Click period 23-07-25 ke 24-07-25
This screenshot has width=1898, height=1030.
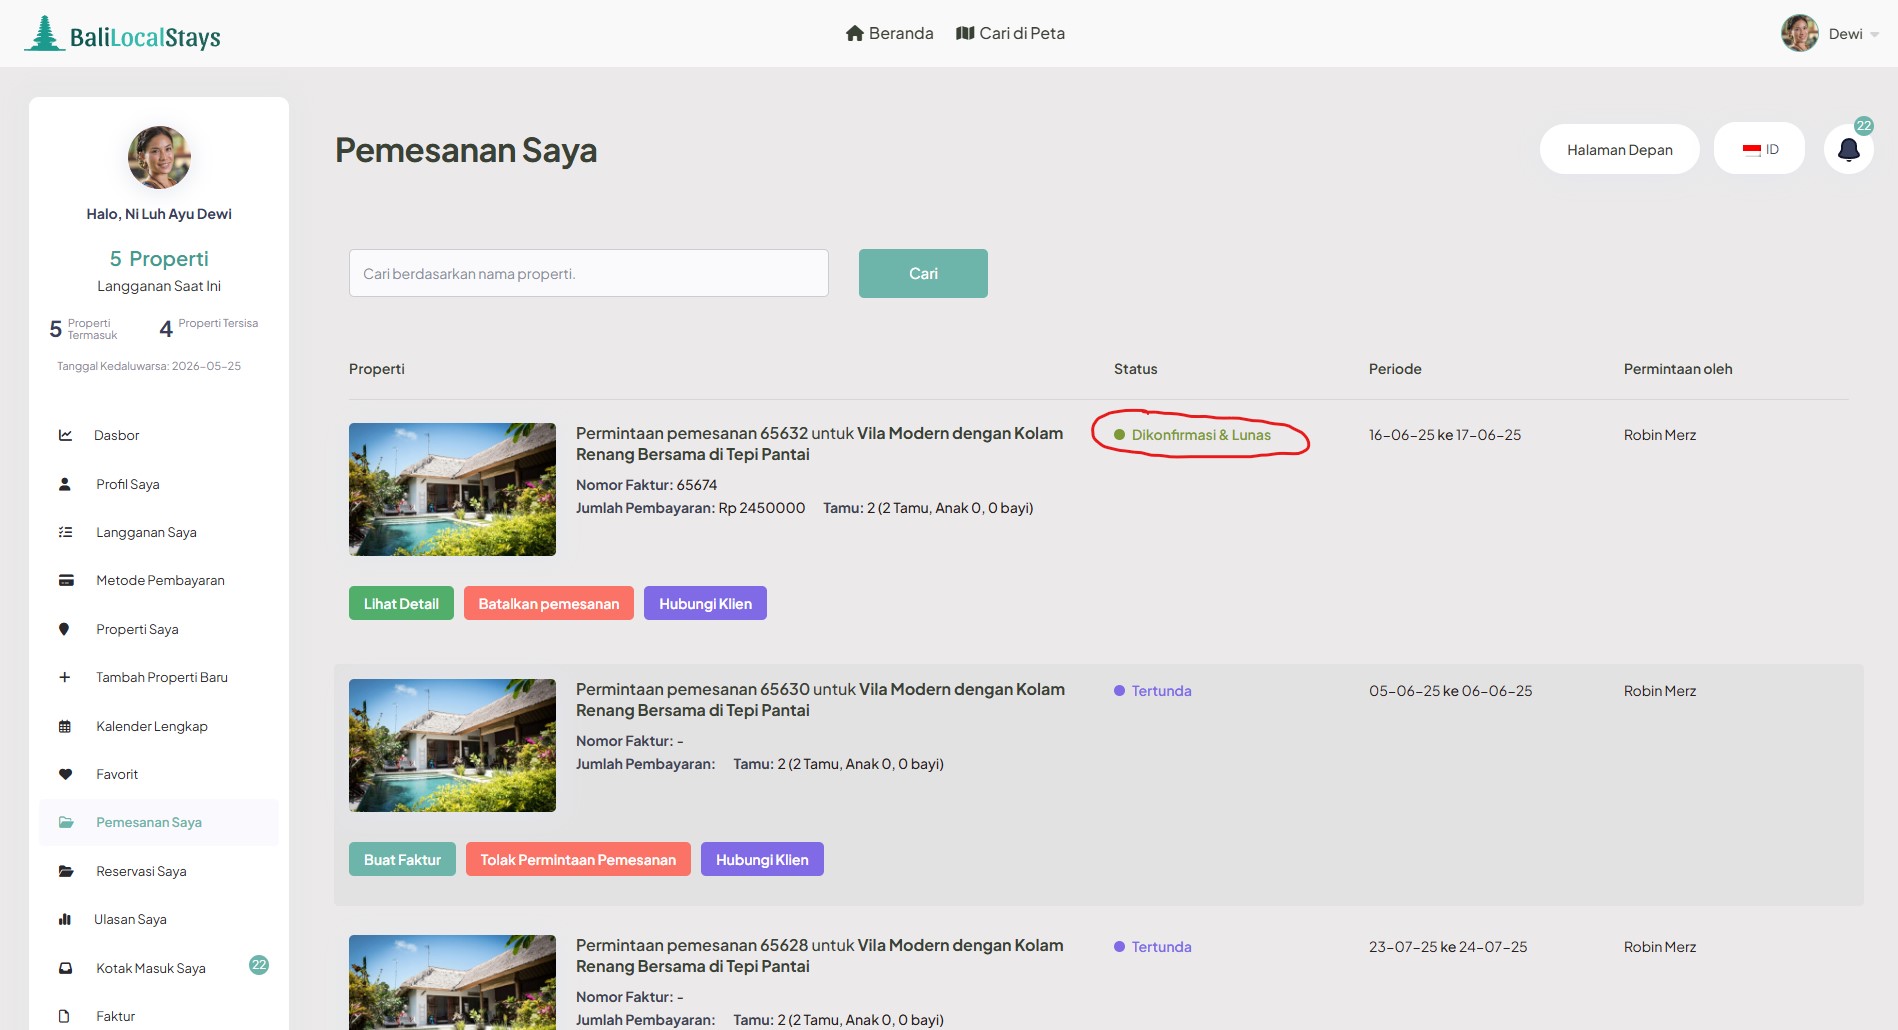click(1448, 947)
